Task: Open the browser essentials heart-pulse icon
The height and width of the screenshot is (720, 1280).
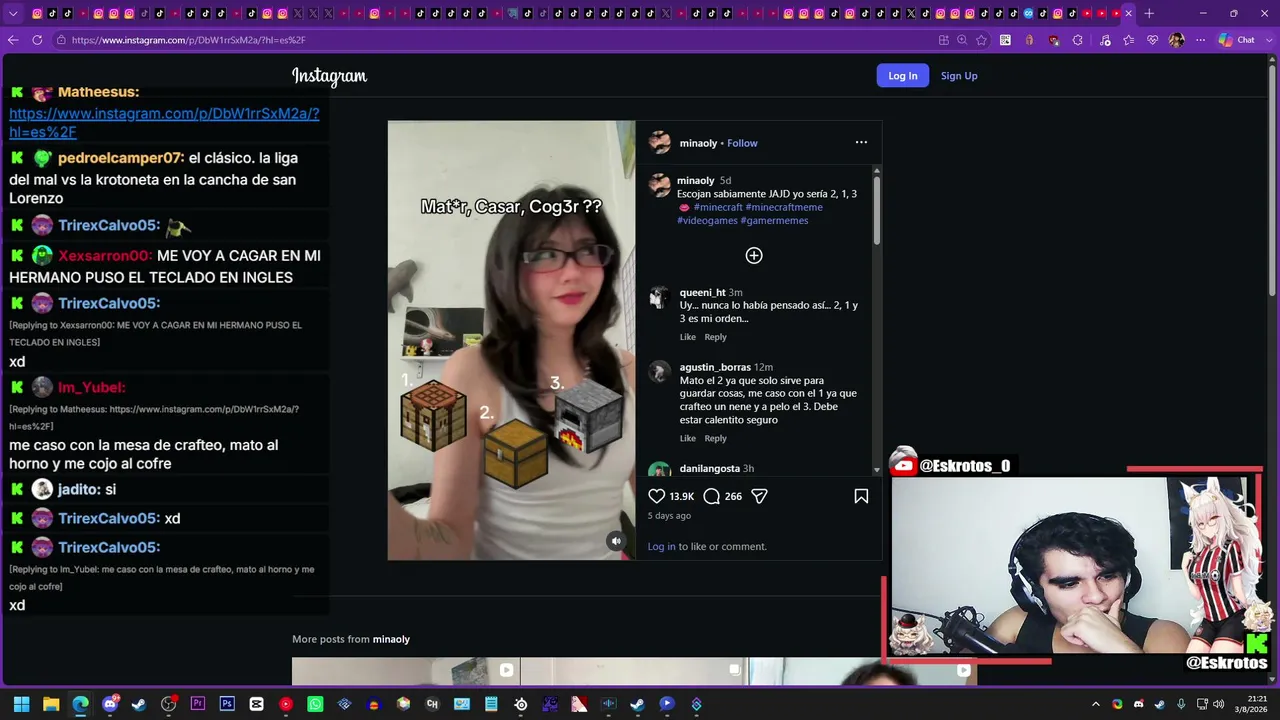Action: (x=1153, y=40)
